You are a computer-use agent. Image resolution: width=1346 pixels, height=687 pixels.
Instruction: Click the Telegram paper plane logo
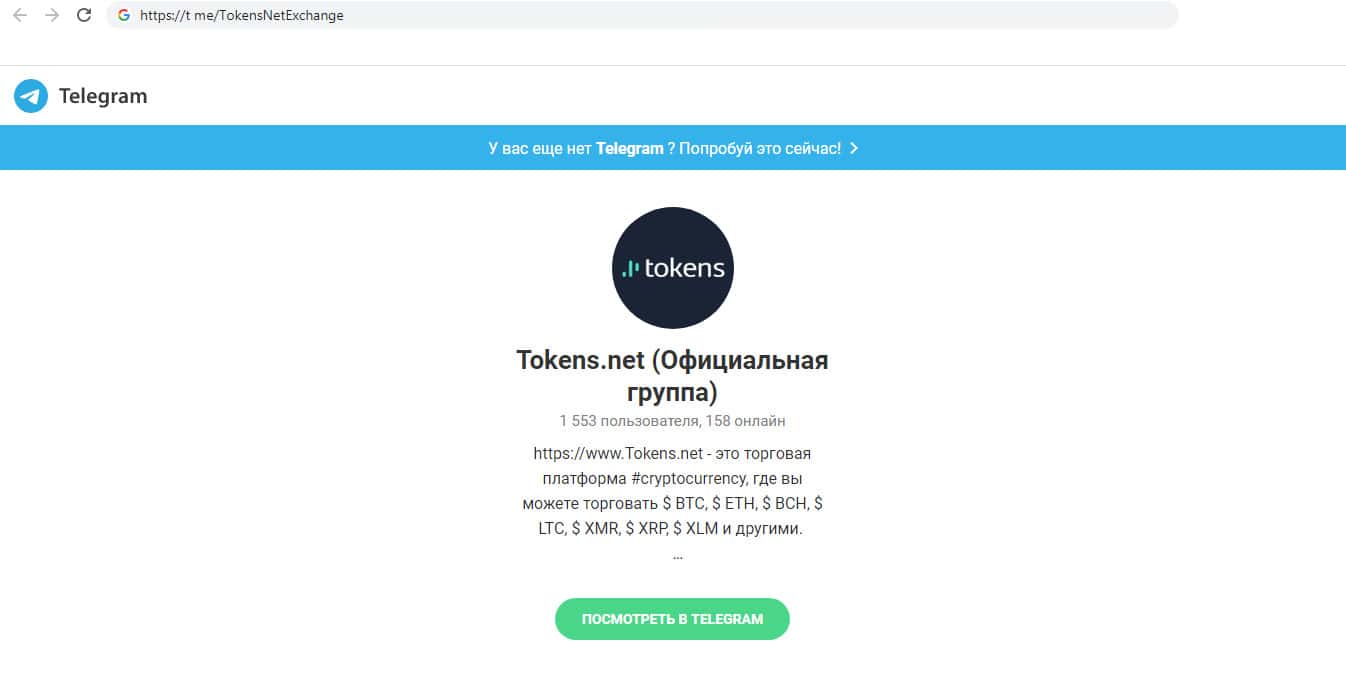[x=31, y=96]
